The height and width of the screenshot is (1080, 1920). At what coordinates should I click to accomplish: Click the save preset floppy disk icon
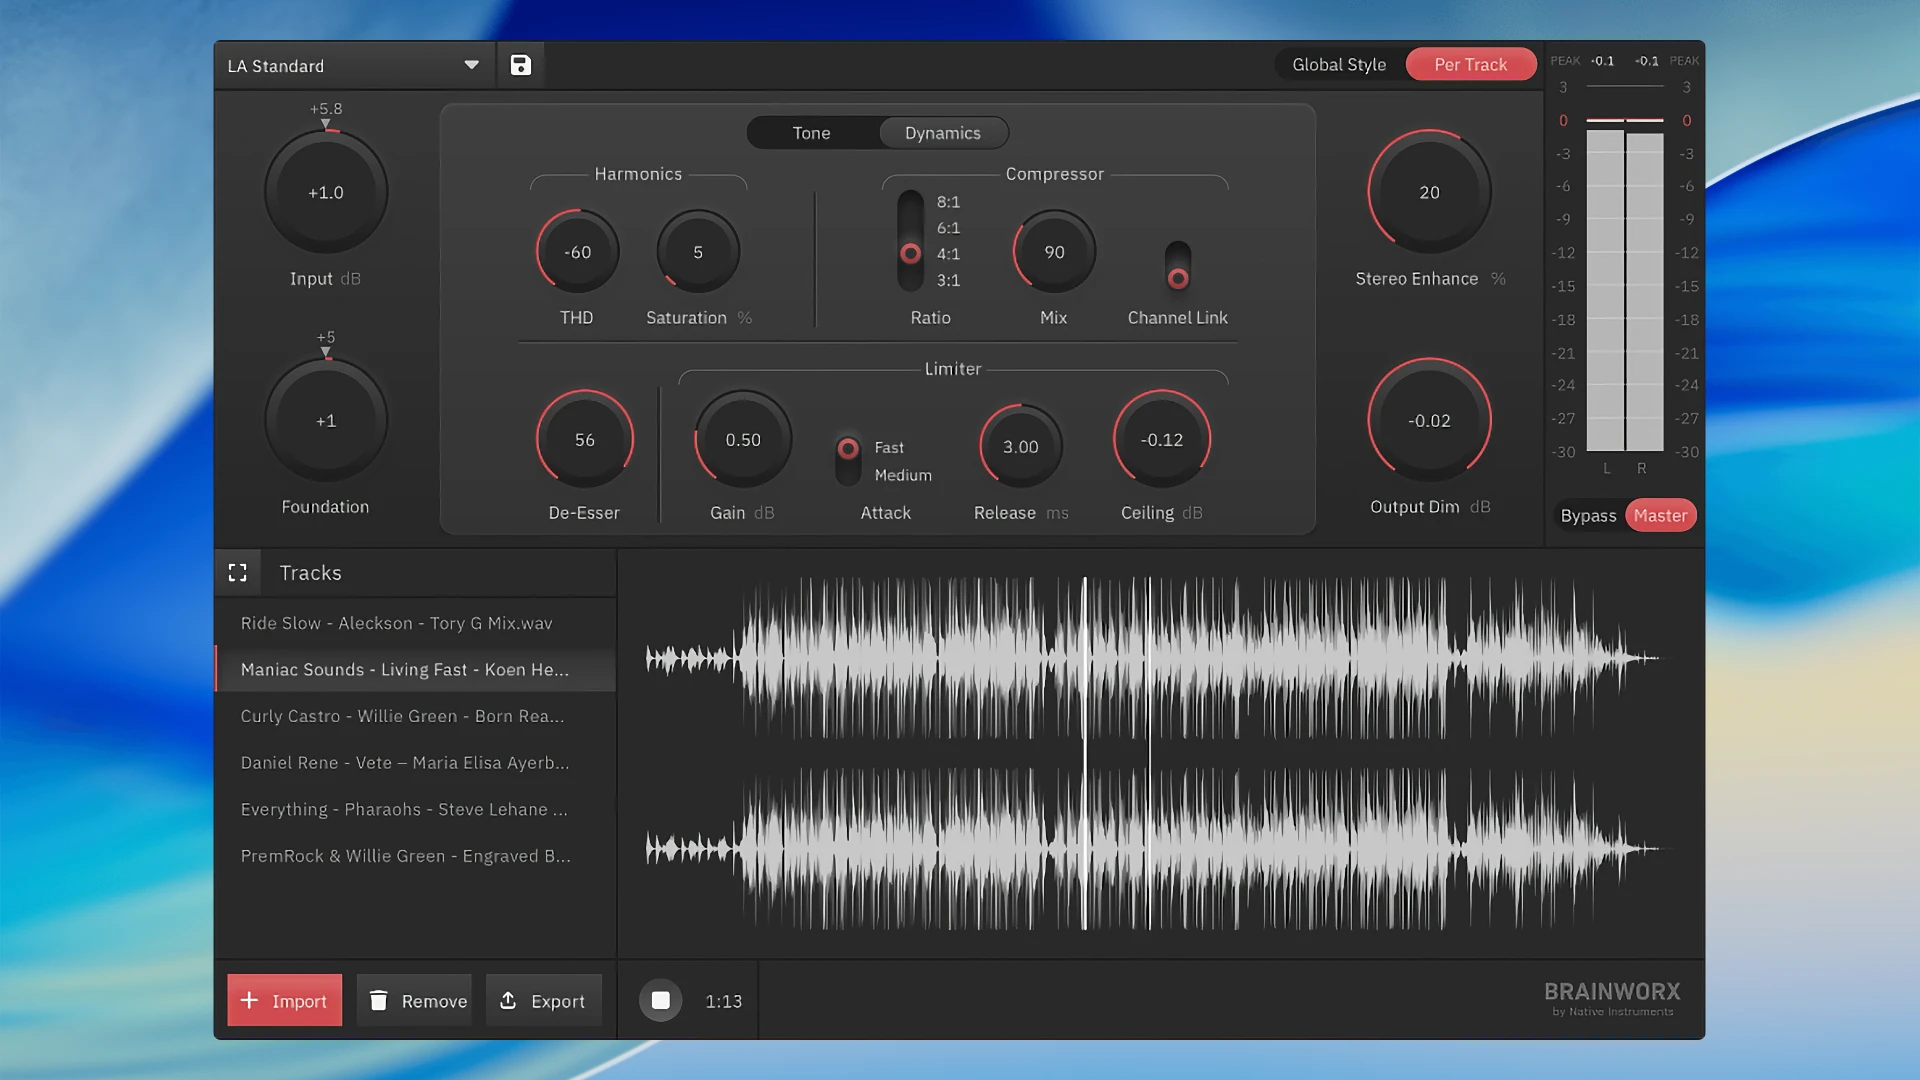(520, 65)
